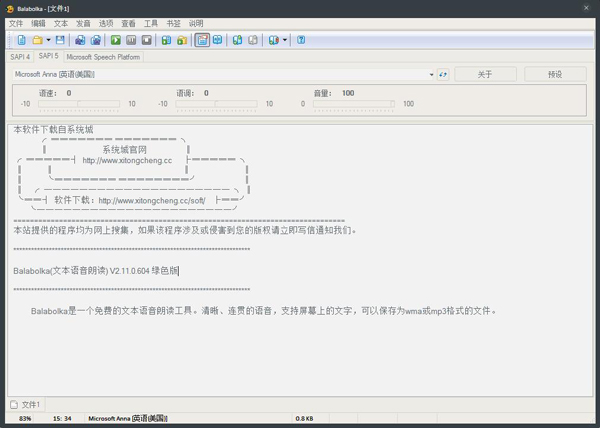Click the yellow read selected text icon
The height and width of the screenshot is (428, 600).
coord(182,40)
